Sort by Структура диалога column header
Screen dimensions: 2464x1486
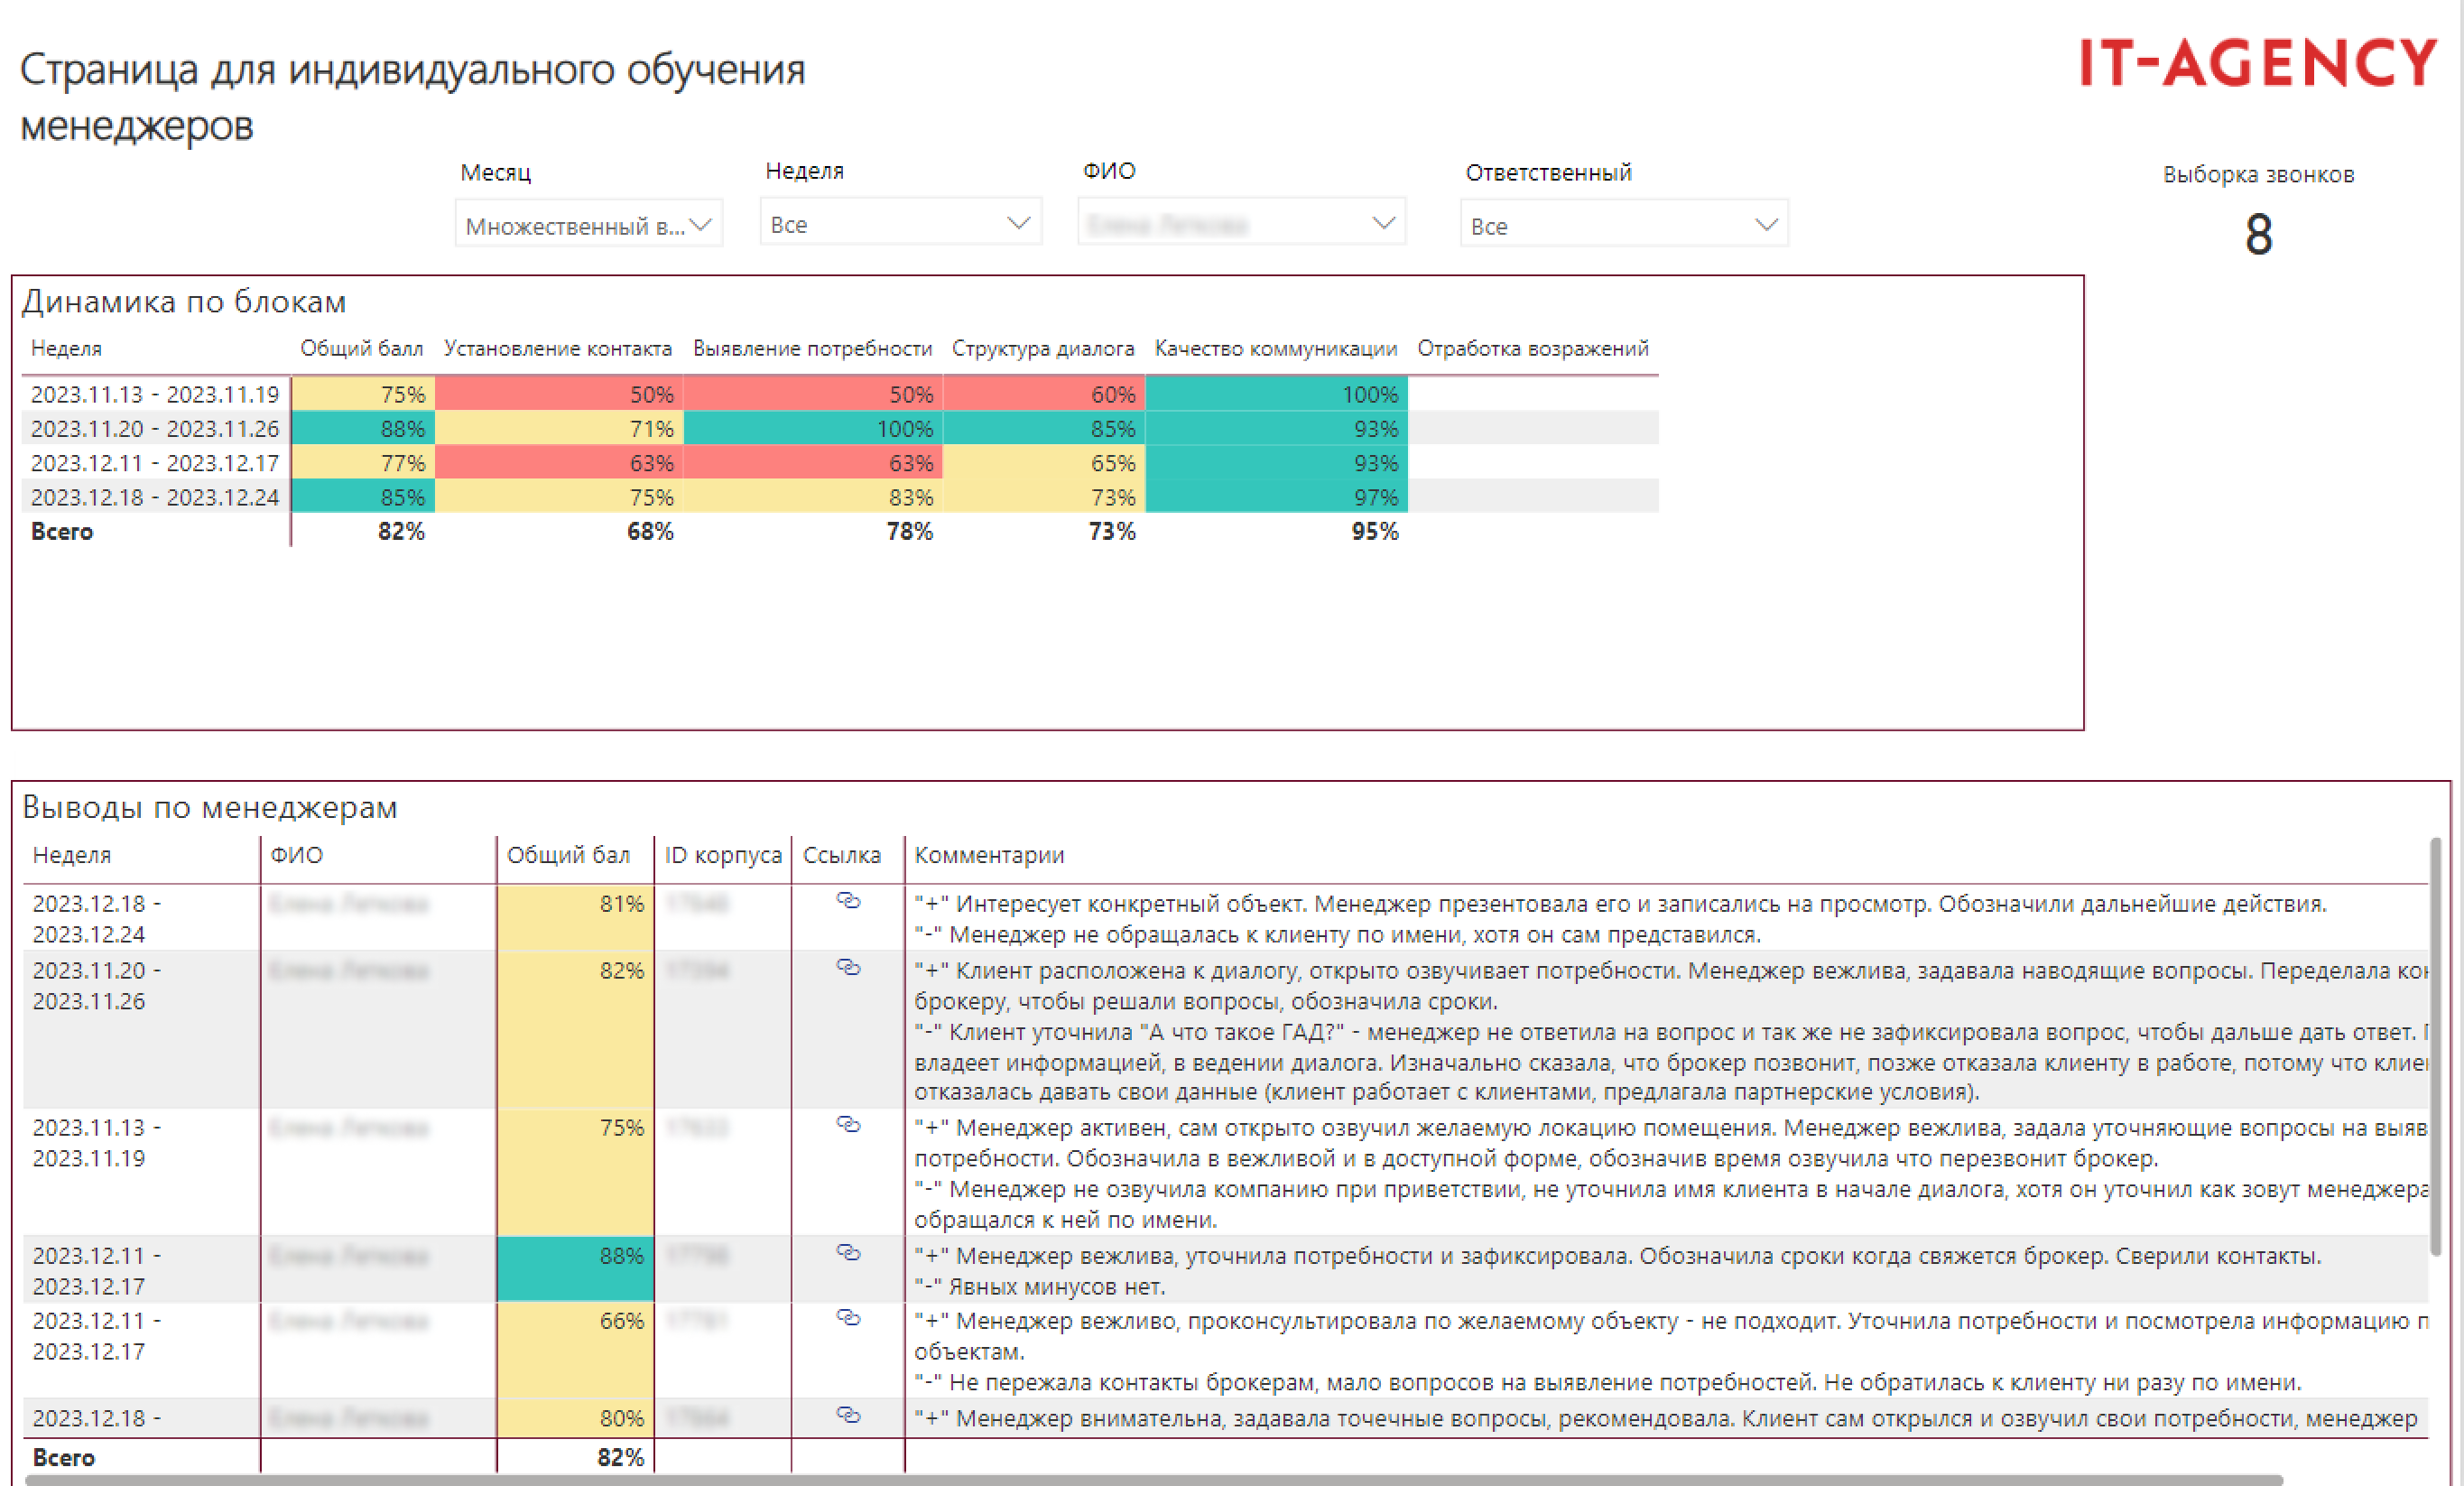coord(1043,348)
